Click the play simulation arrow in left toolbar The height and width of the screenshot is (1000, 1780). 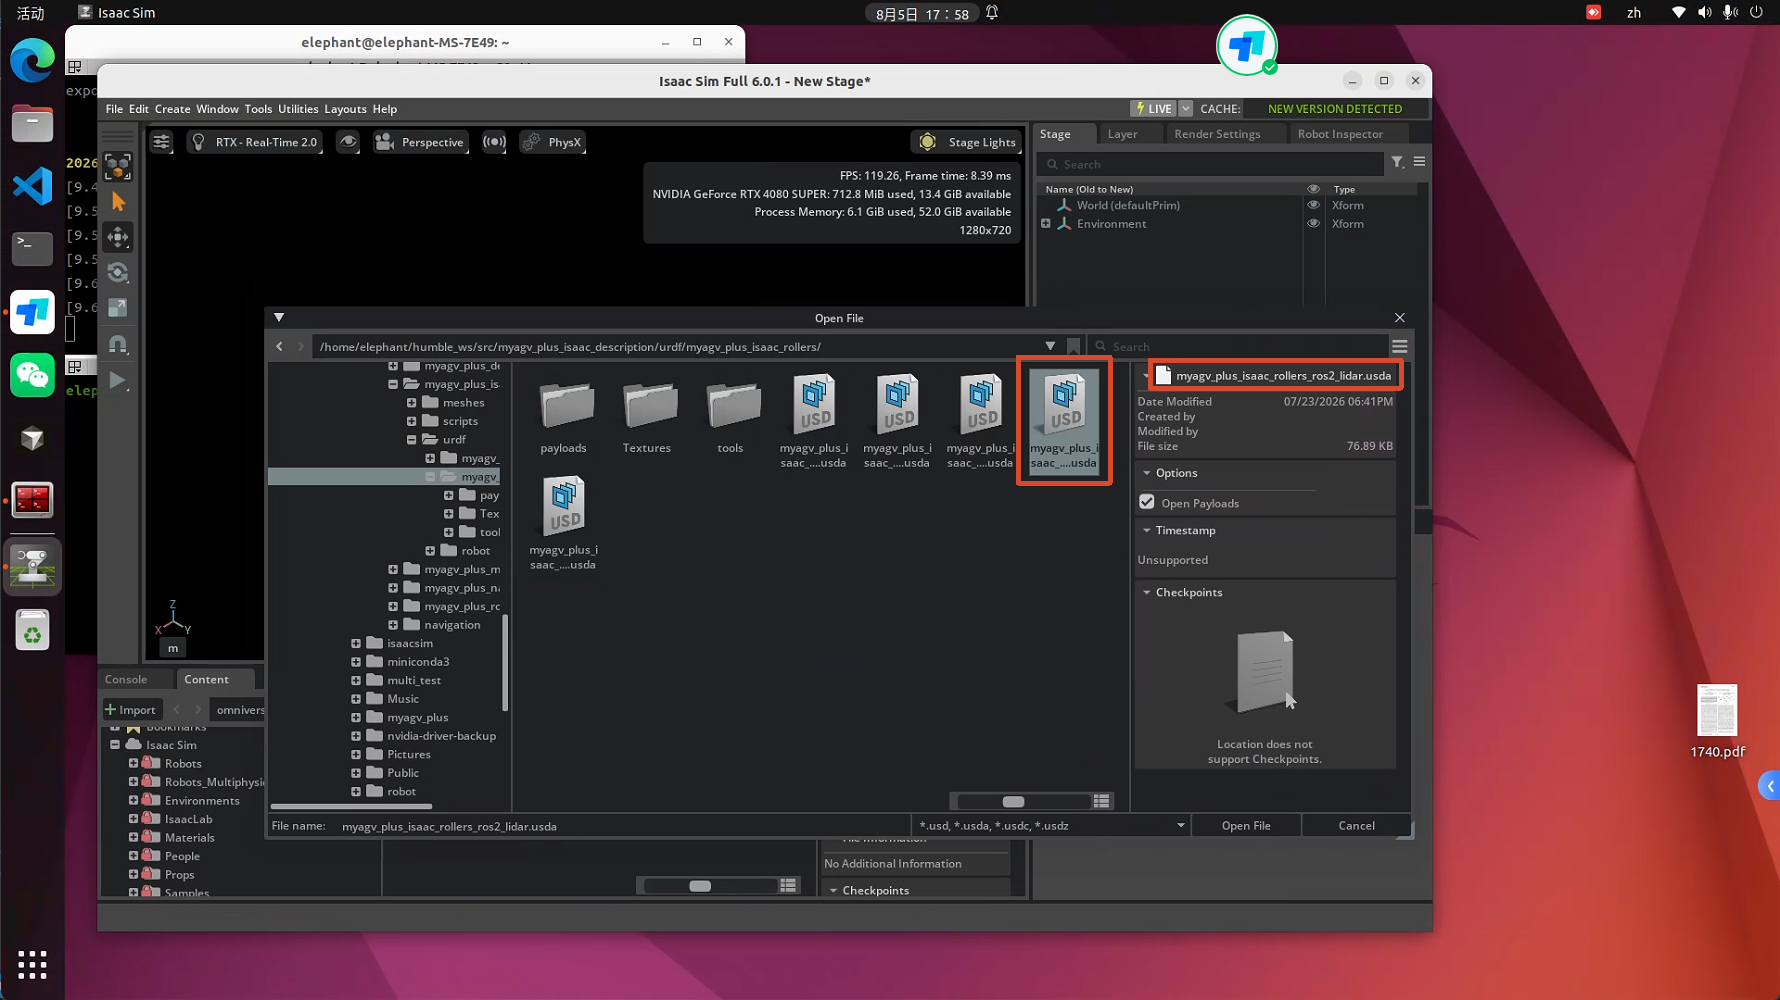118,380
